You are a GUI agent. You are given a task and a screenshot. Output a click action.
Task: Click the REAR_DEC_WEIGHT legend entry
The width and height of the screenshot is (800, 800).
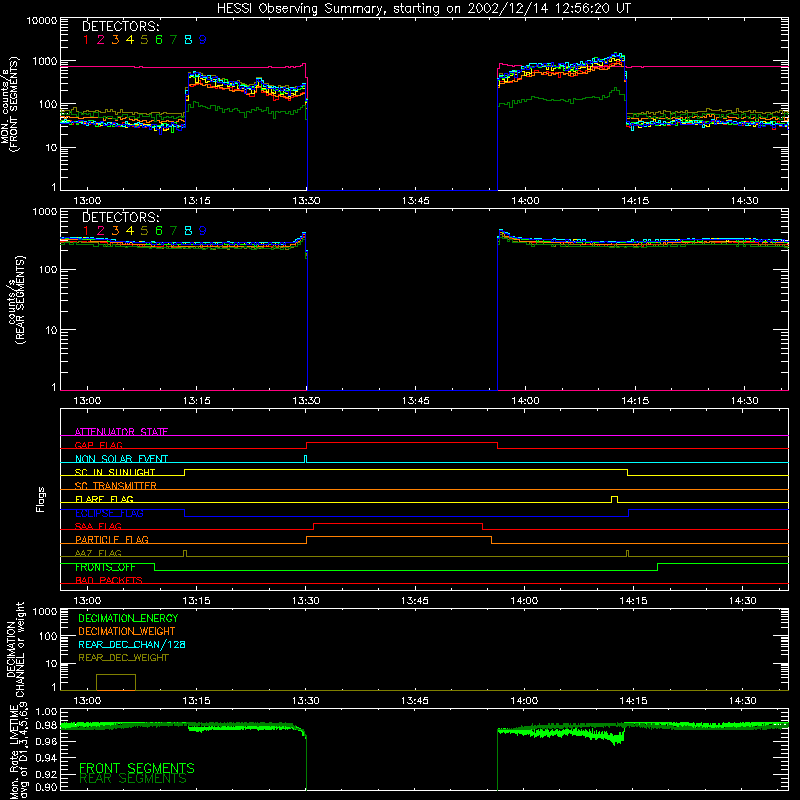[x=123, y=658]
